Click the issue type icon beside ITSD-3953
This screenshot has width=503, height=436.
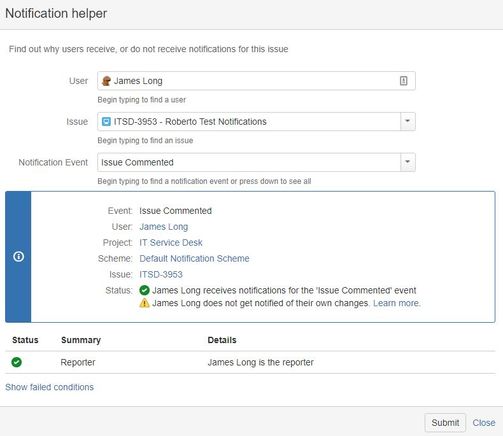pos(106,122)
